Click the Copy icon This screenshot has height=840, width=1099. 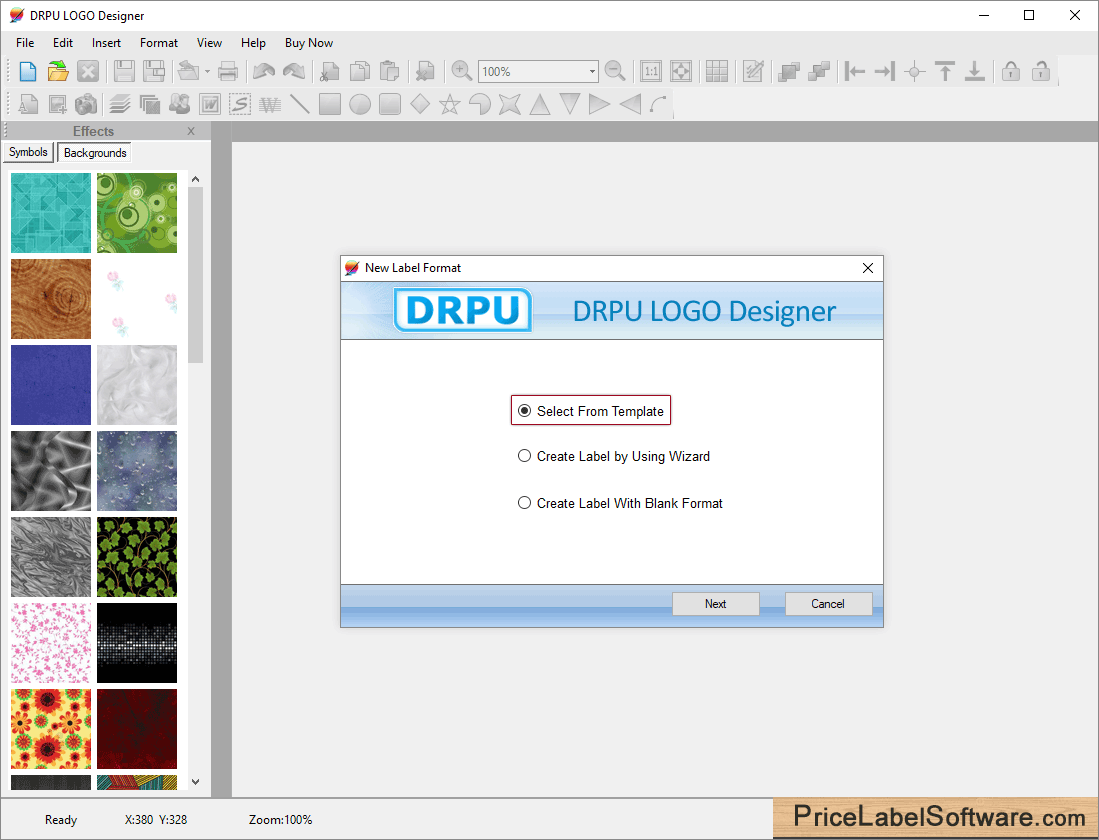point(360,72)
